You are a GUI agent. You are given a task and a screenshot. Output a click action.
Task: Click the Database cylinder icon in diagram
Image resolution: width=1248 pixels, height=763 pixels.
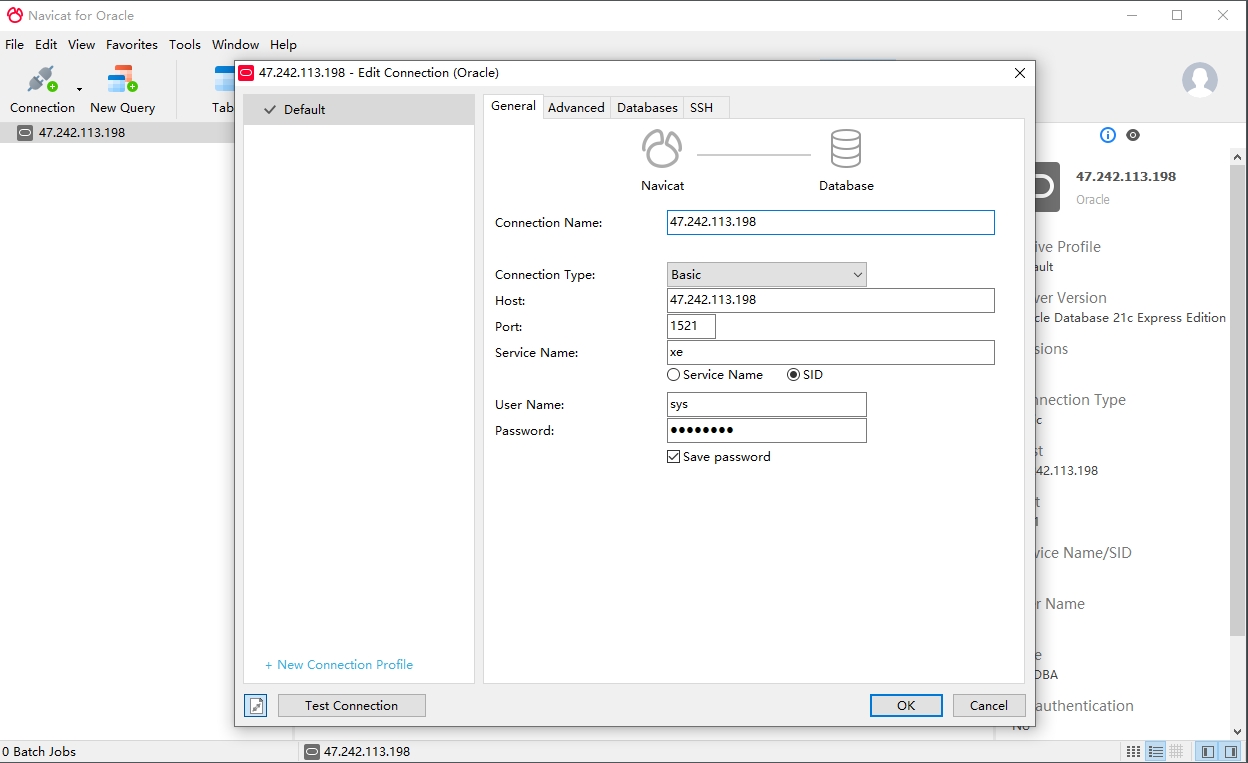pos(846,149)
